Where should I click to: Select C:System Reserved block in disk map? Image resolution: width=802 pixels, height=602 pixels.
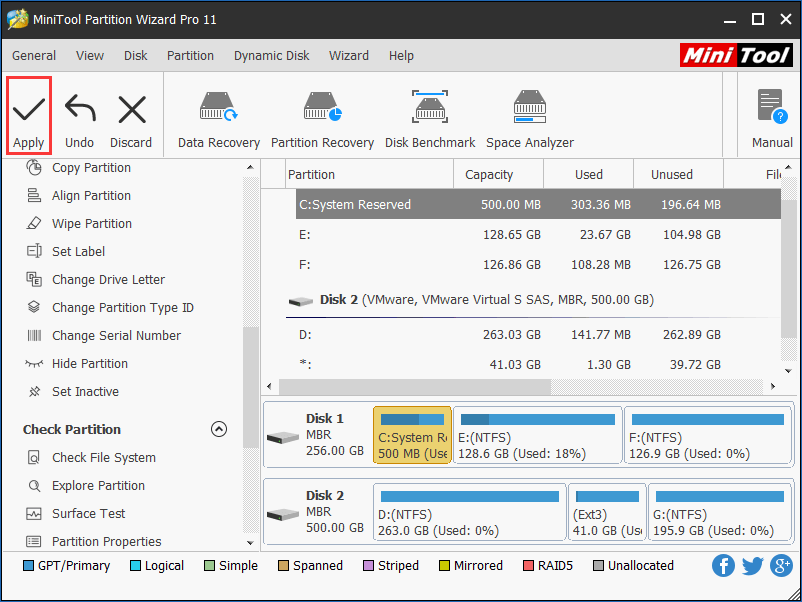tap(412, 435)
